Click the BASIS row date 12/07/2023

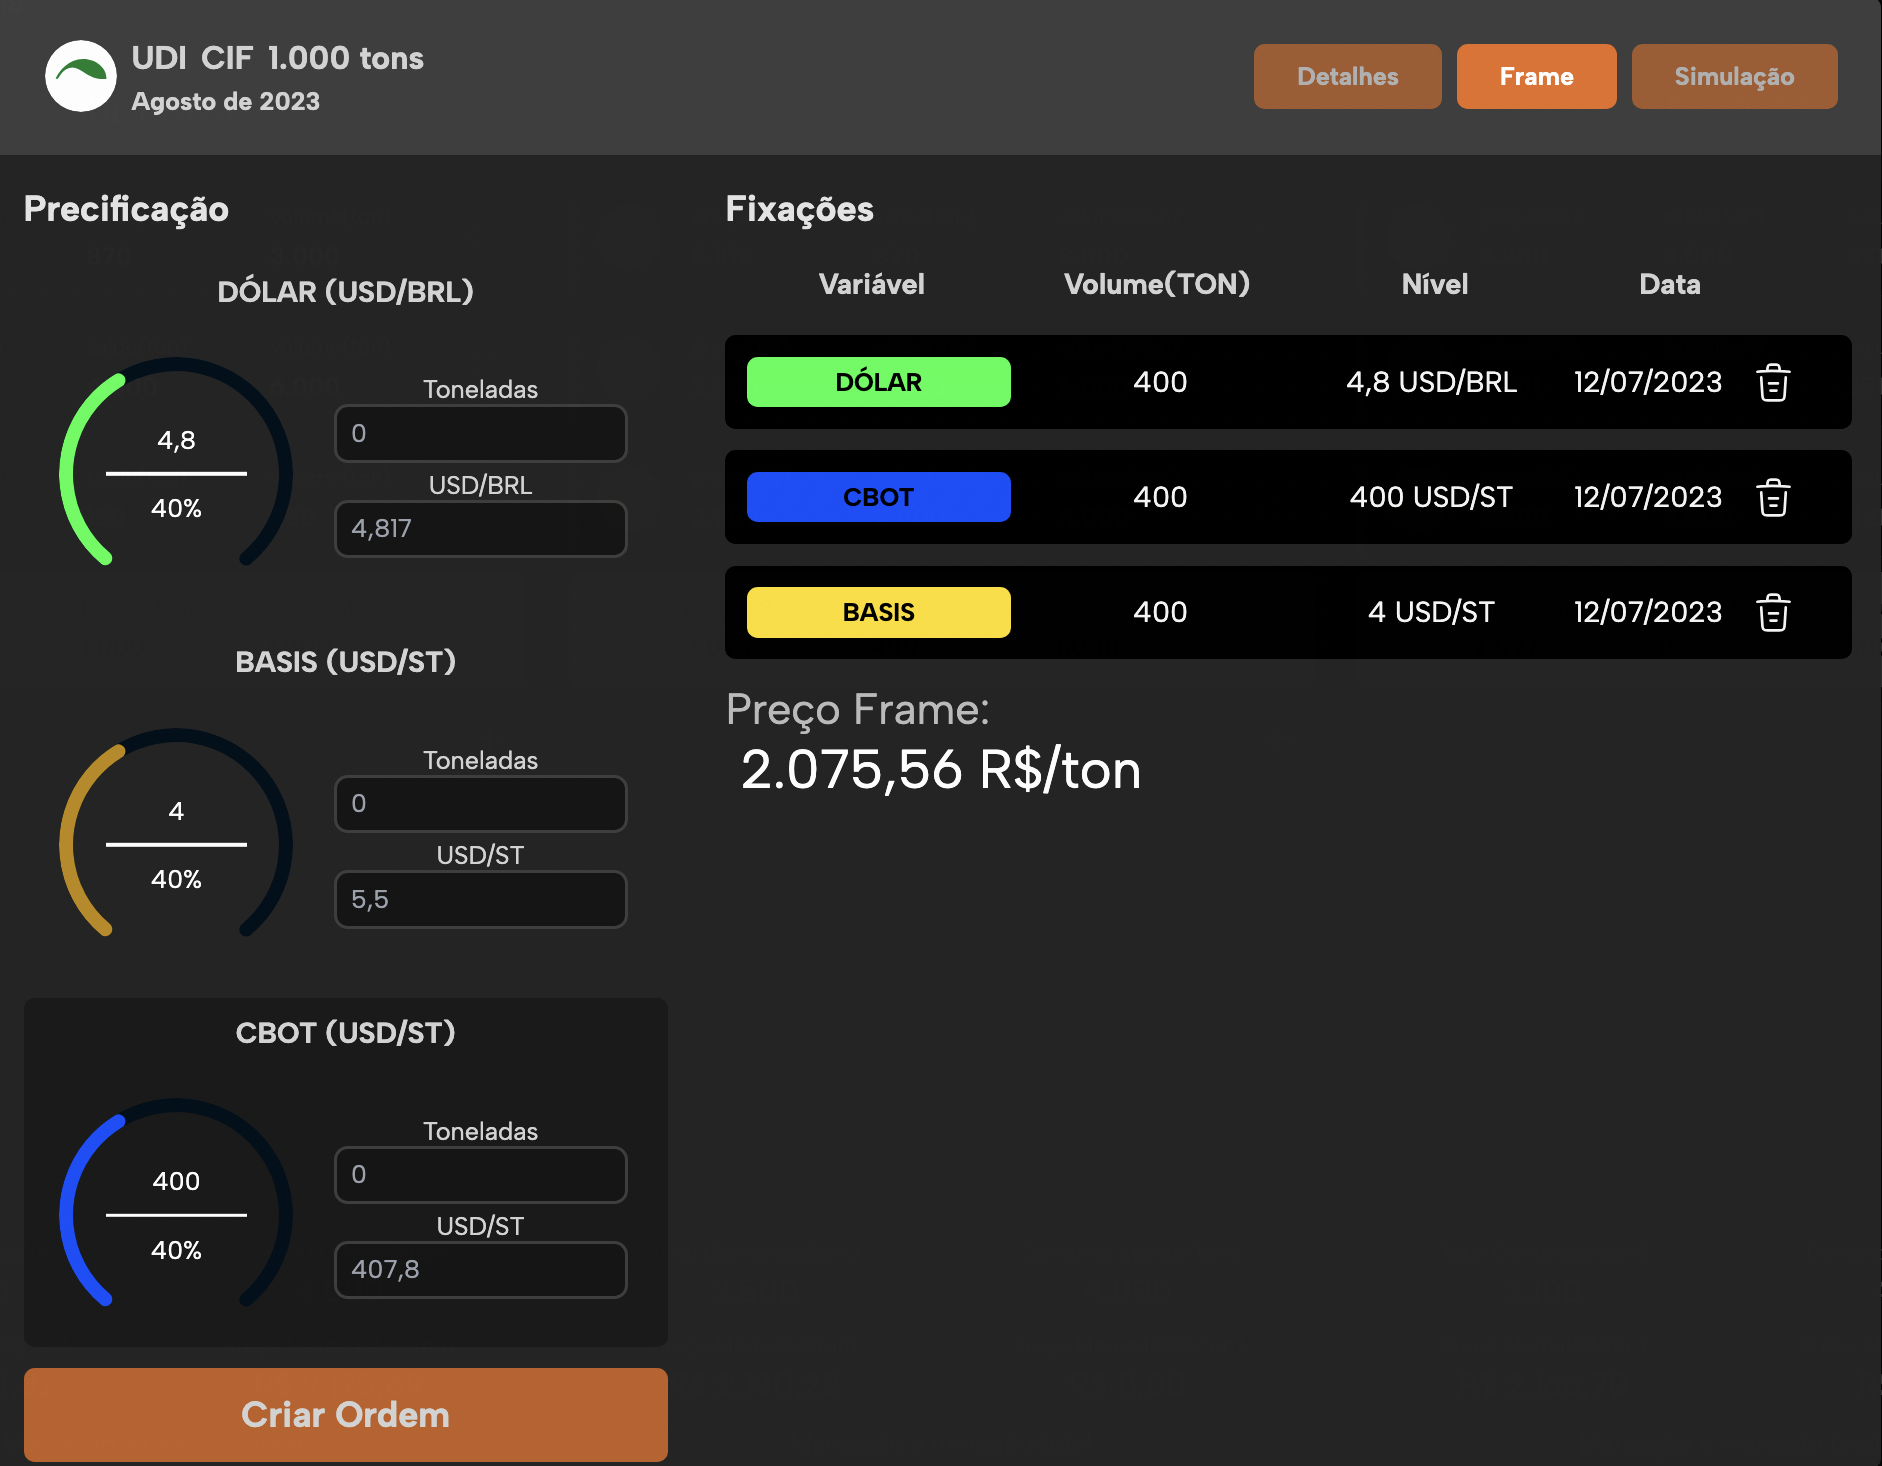tap(1648, 612)
